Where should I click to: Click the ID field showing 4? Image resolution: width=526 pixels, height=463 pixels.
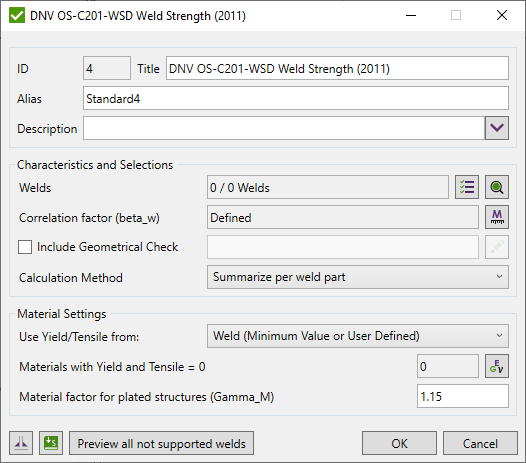tap(107, 68)
